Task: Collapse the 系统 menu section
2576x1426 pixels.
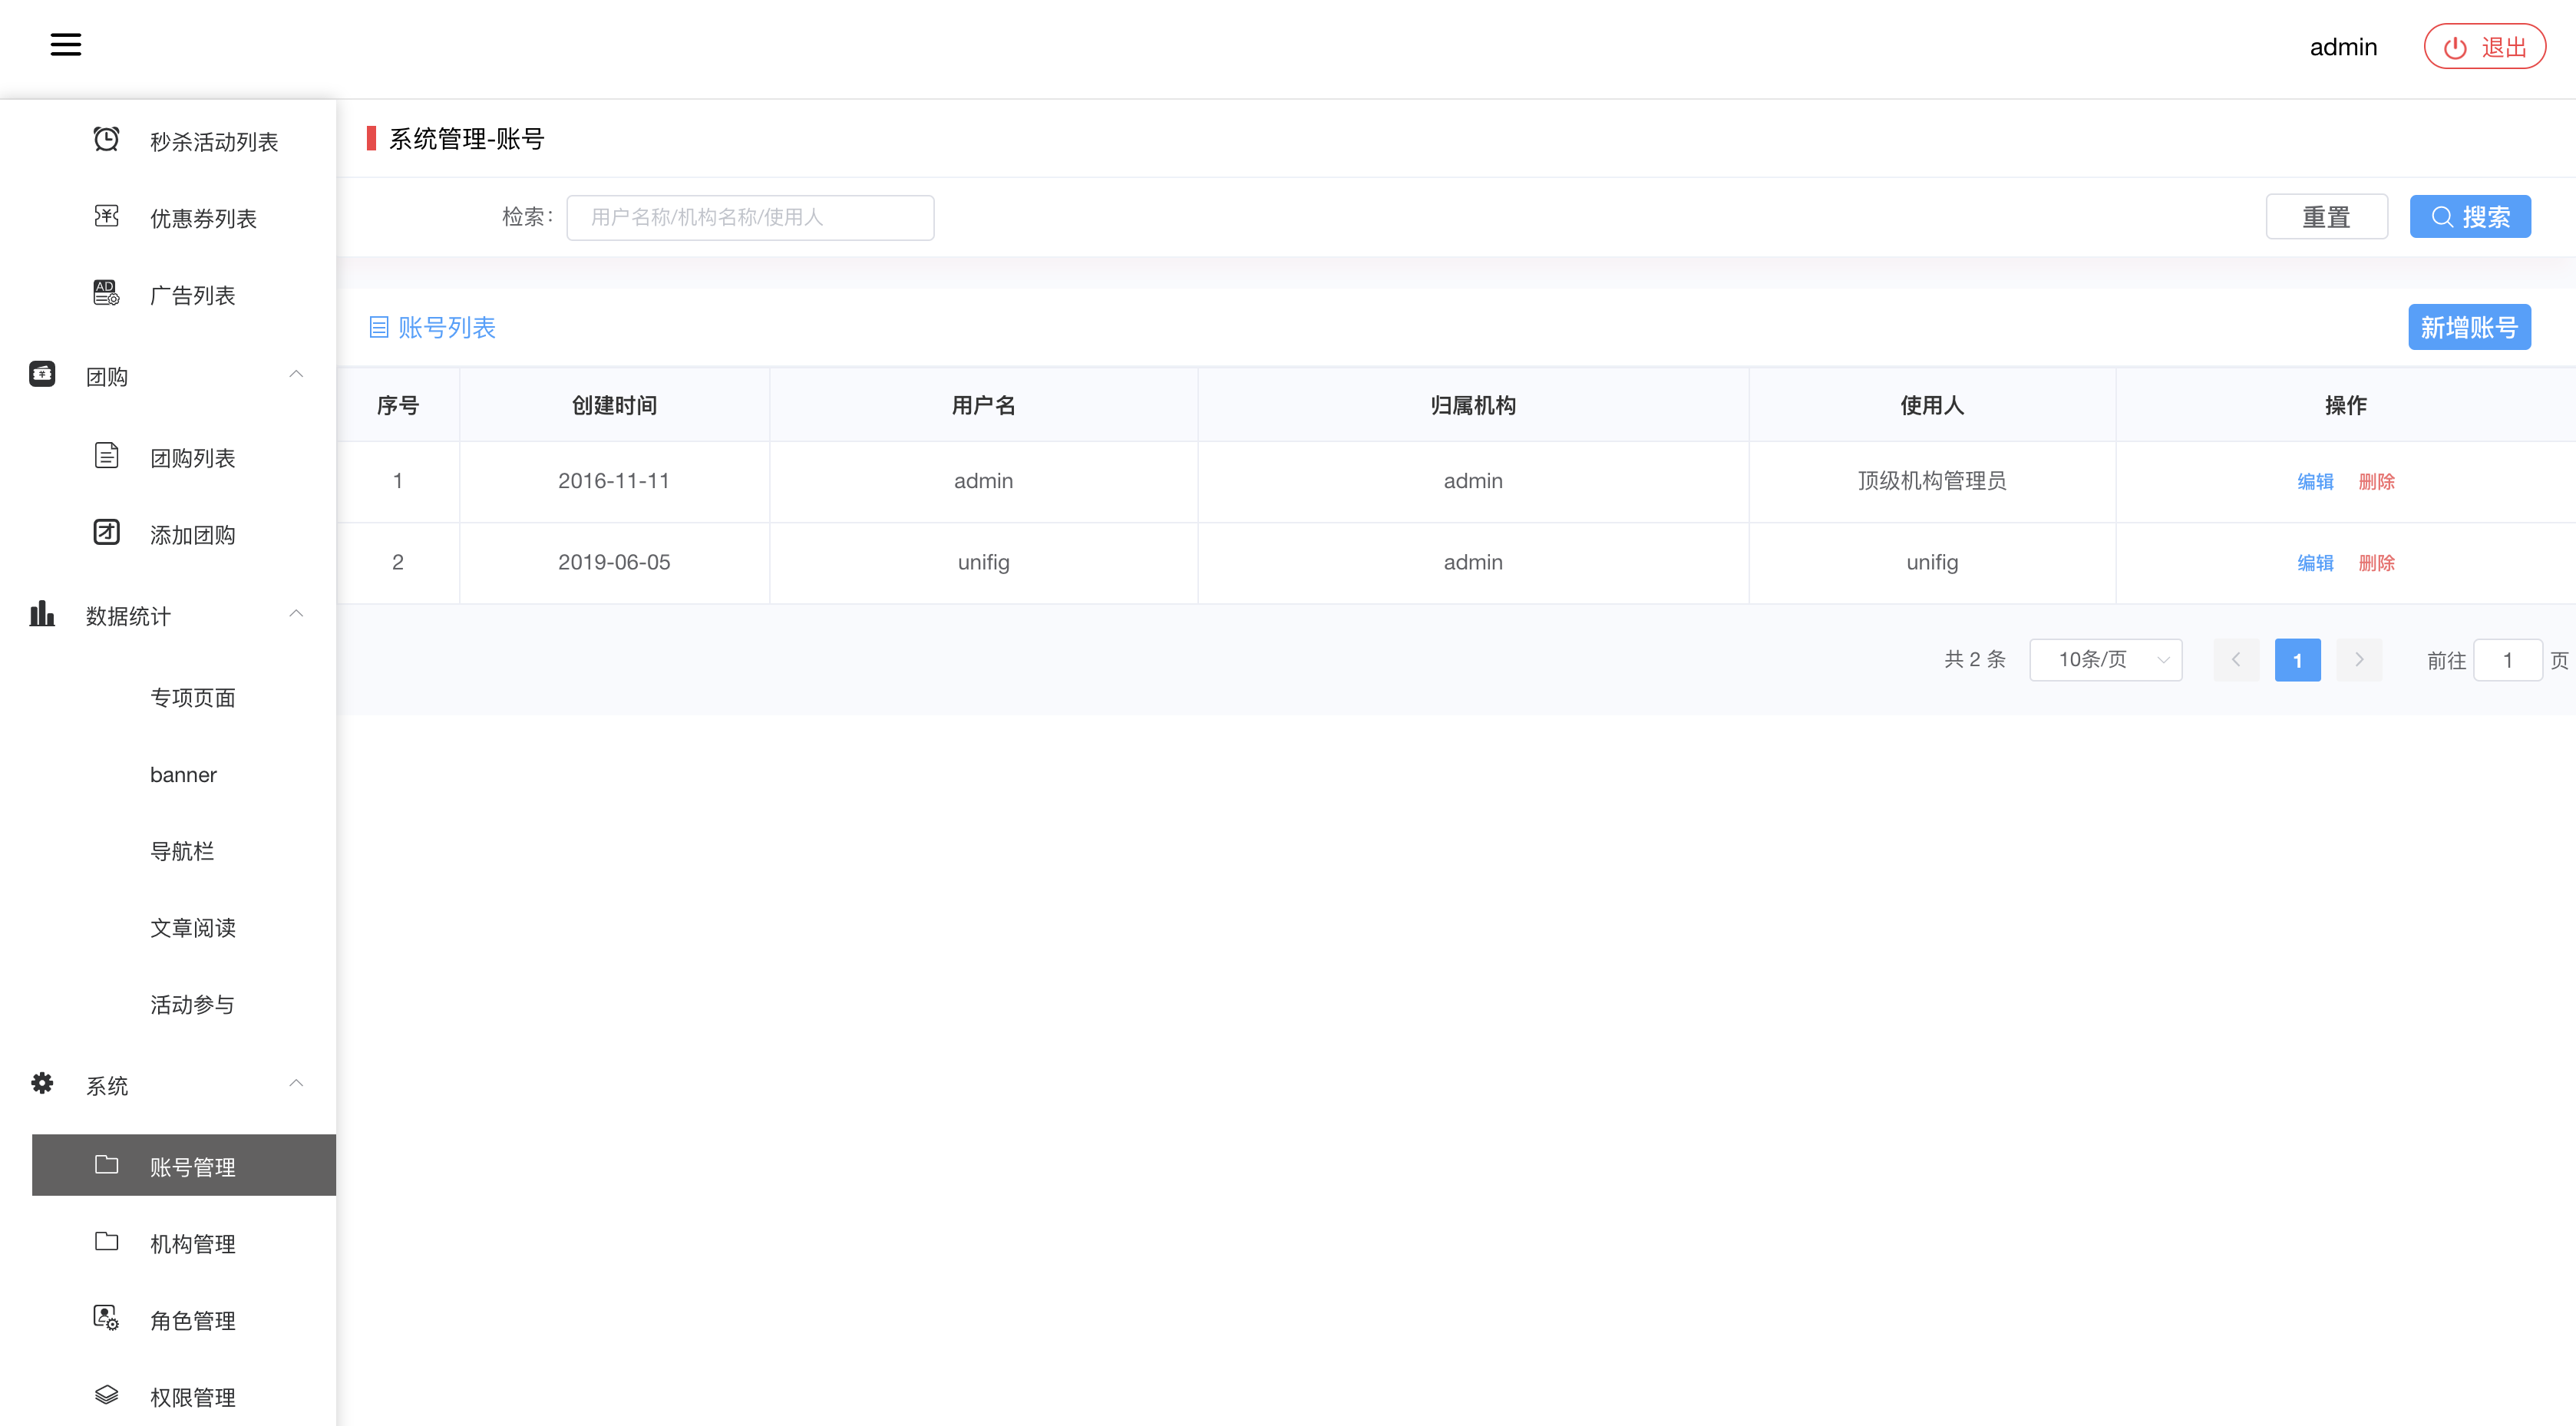Action: click(x=296, y=1084)
